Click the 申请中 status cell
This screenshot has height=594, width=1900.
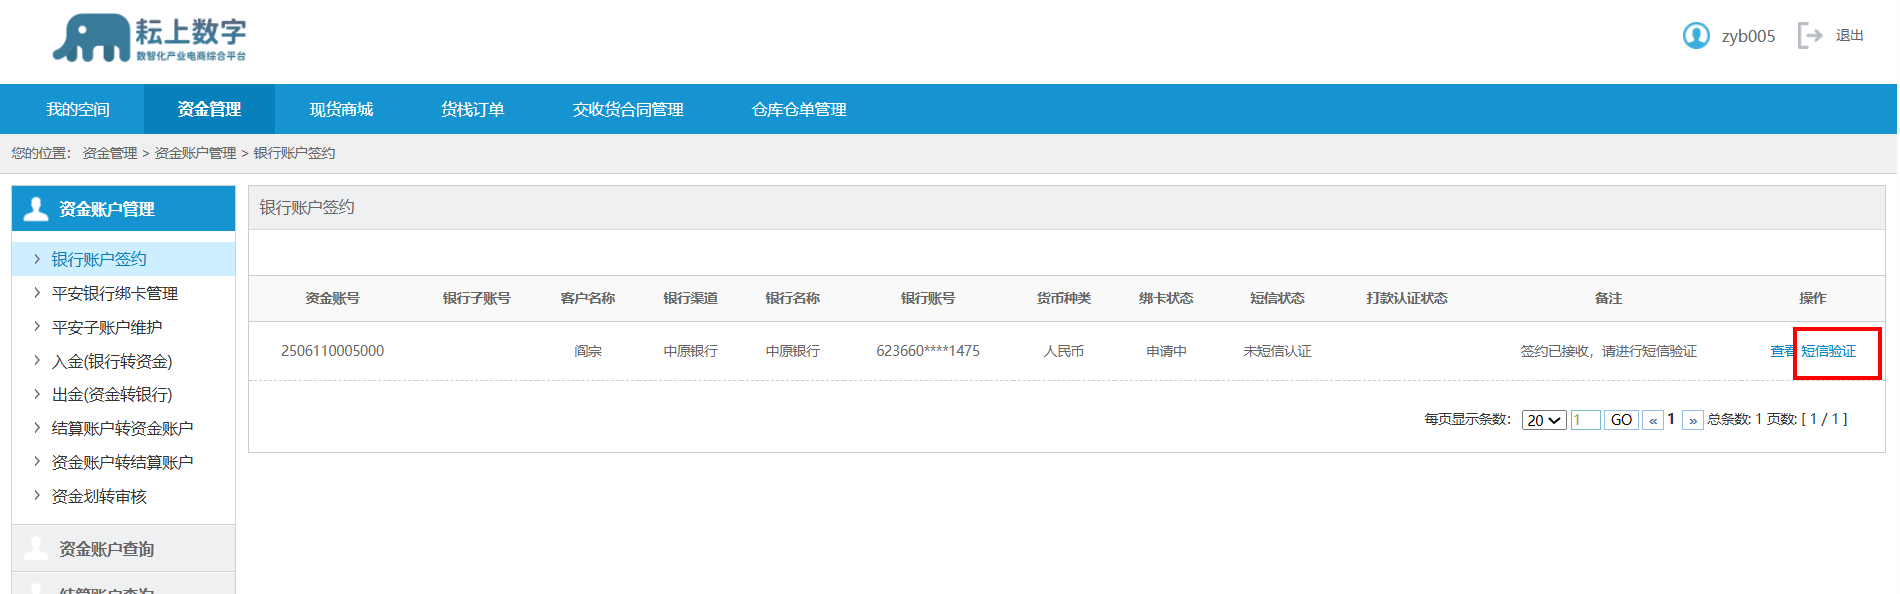pyautogui.click(x=1166, y=351)
